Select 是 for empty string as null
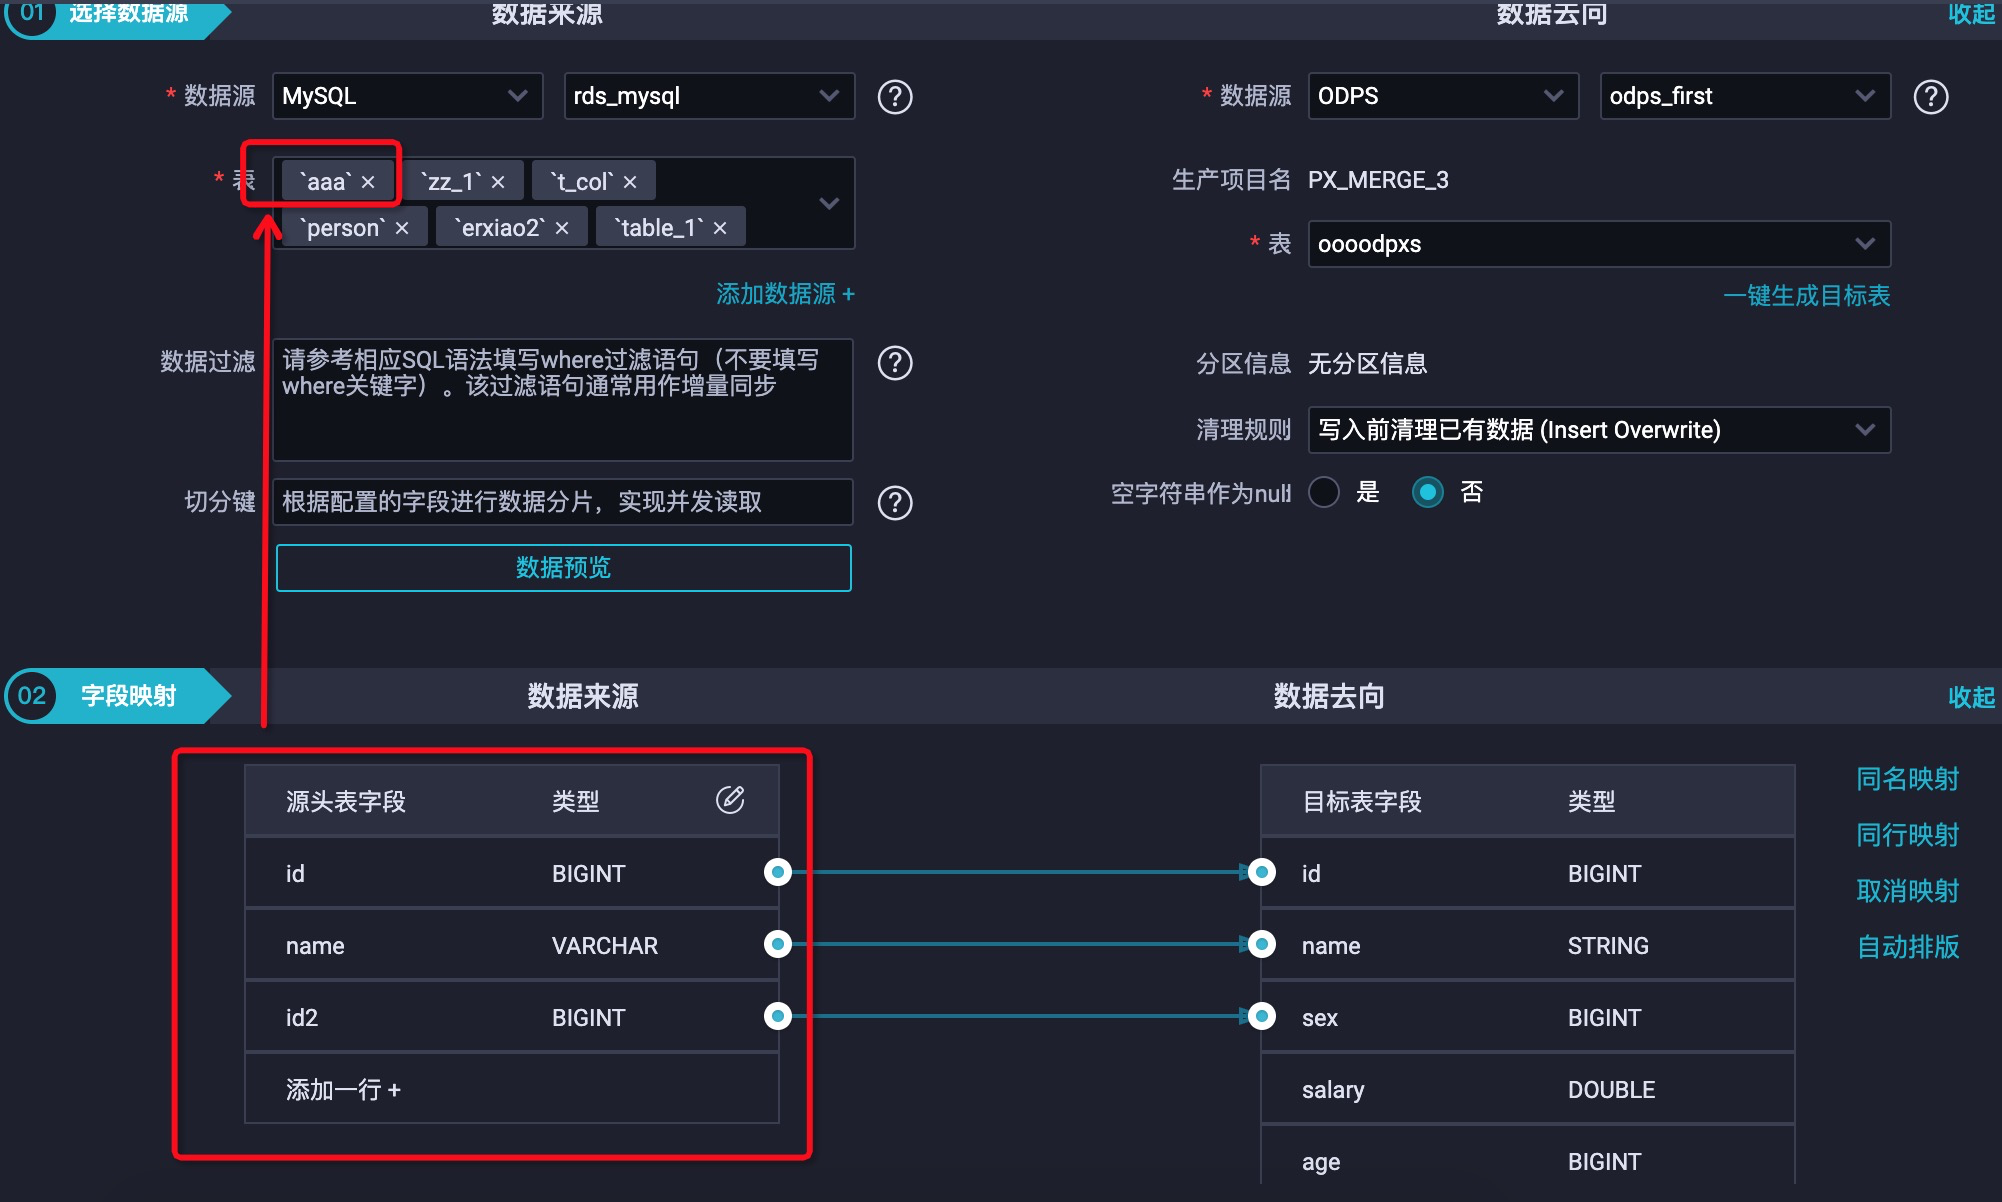2002x1202 pixels. tap(1324, 492)
